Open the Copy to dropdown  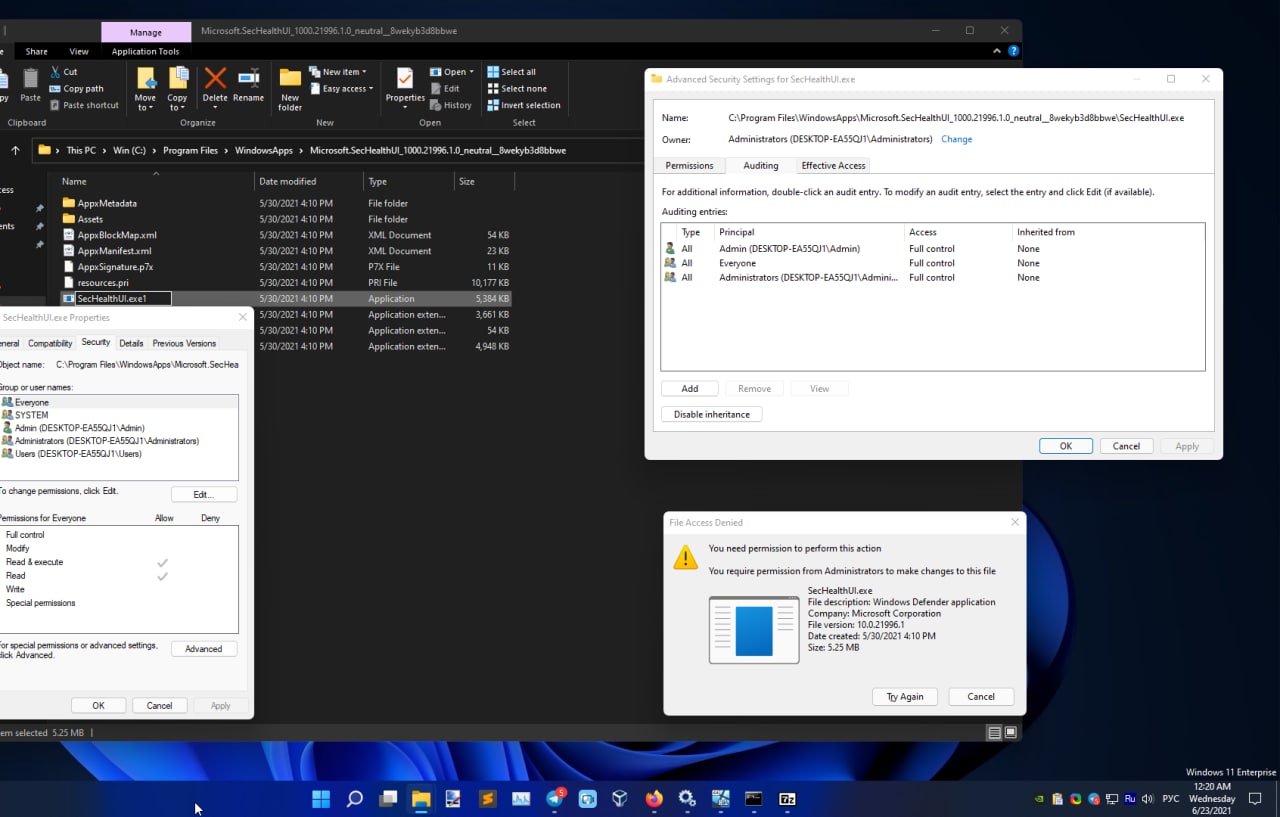(x=178, y=89)
